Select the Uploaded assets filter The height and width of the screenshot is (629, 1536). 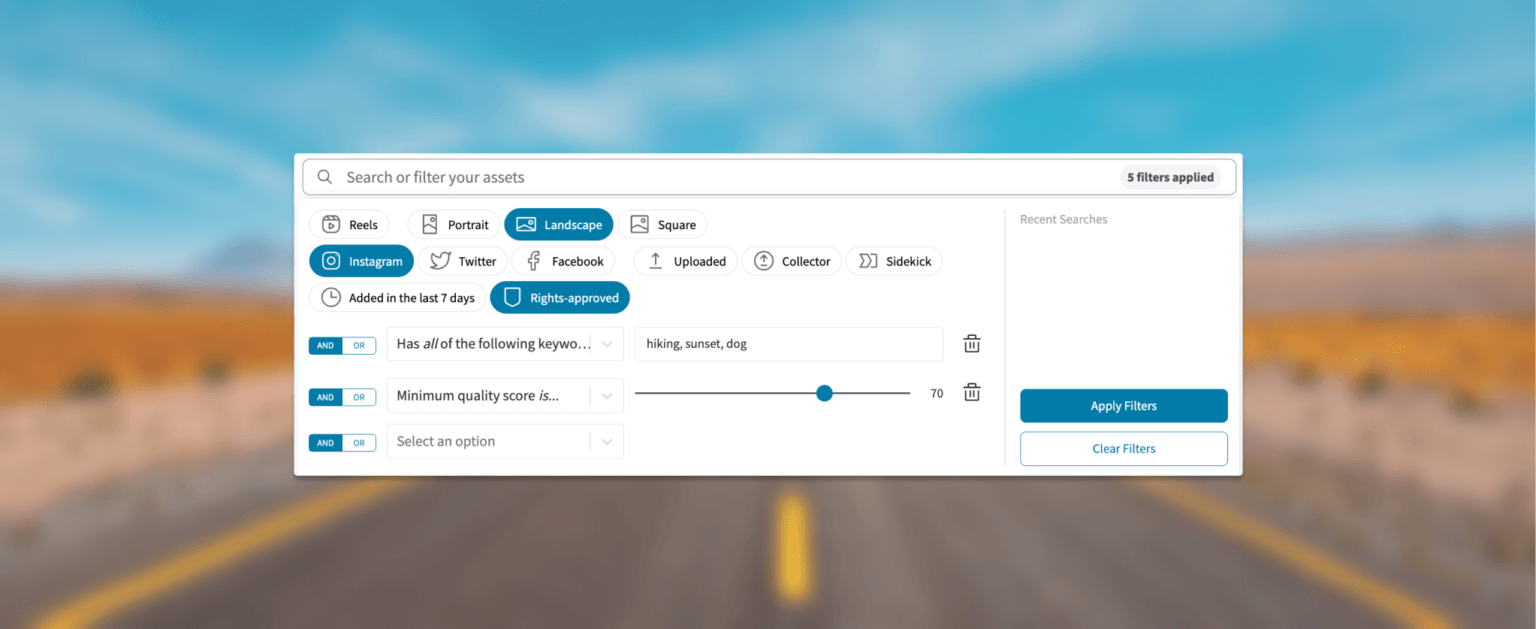pos(686,261)
